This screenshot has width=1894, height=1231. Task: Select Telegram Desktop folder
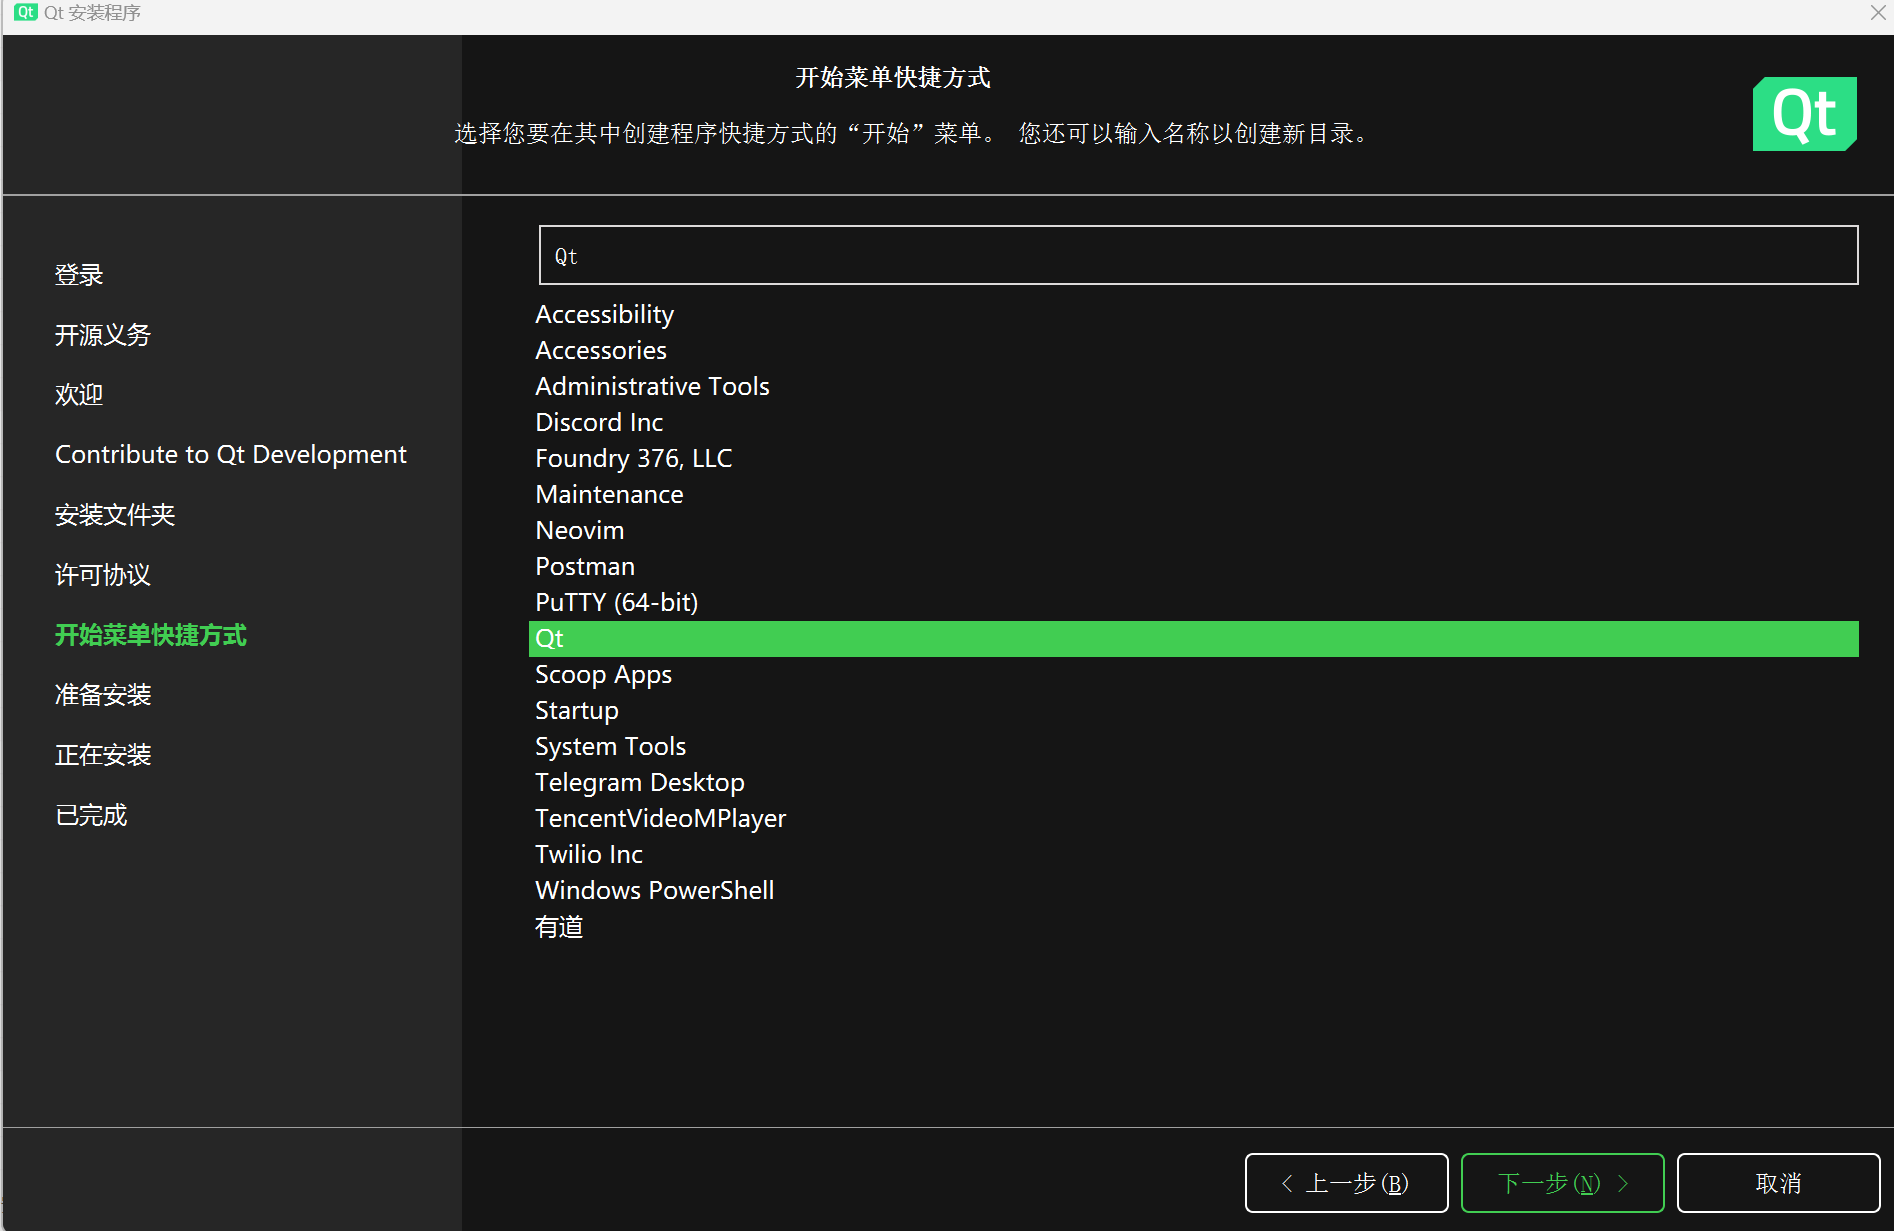pos(1193,783)
